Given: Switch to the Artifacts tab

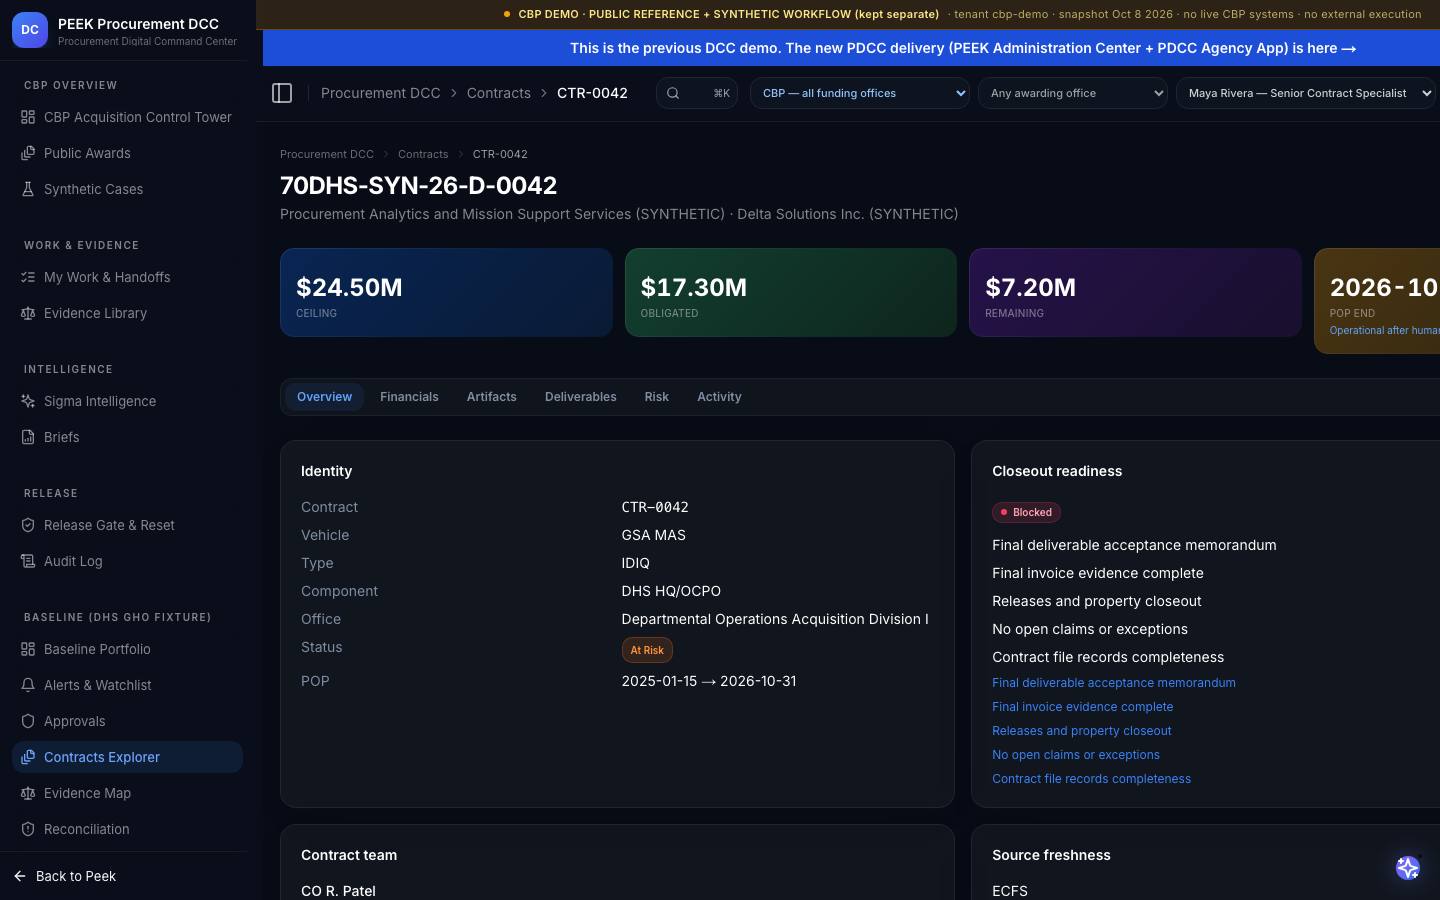Looking at the screenshot, I should coord(492,397).
